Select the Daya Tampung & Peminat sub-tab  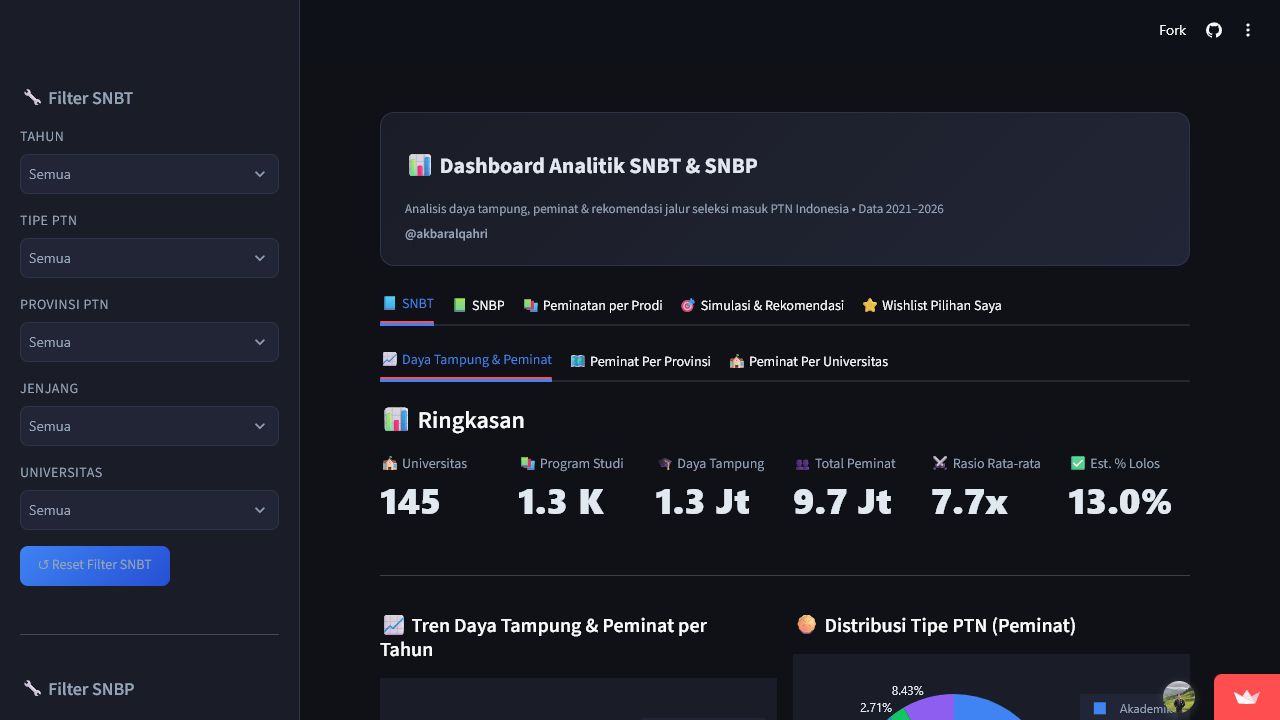click(466, 360)
